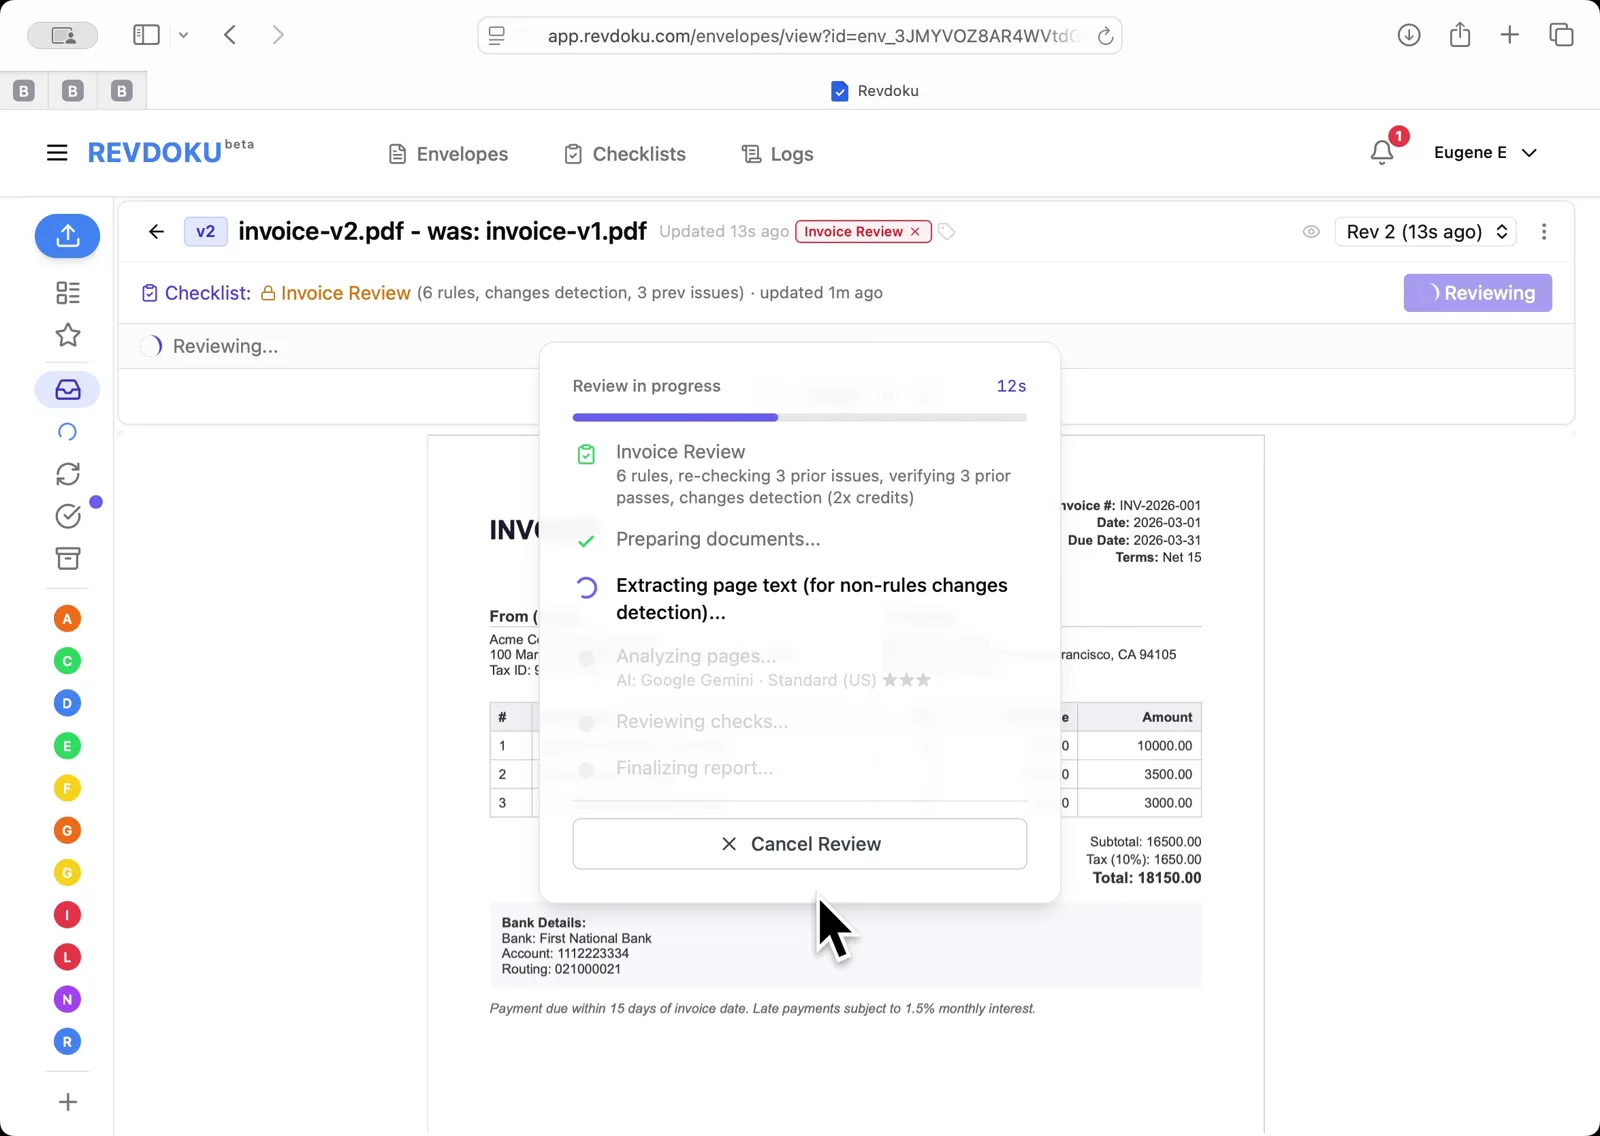Select the dashboard grid icon in sidebar
The width and height of the screenshot is (1600, 1136).
pos(67,293)
